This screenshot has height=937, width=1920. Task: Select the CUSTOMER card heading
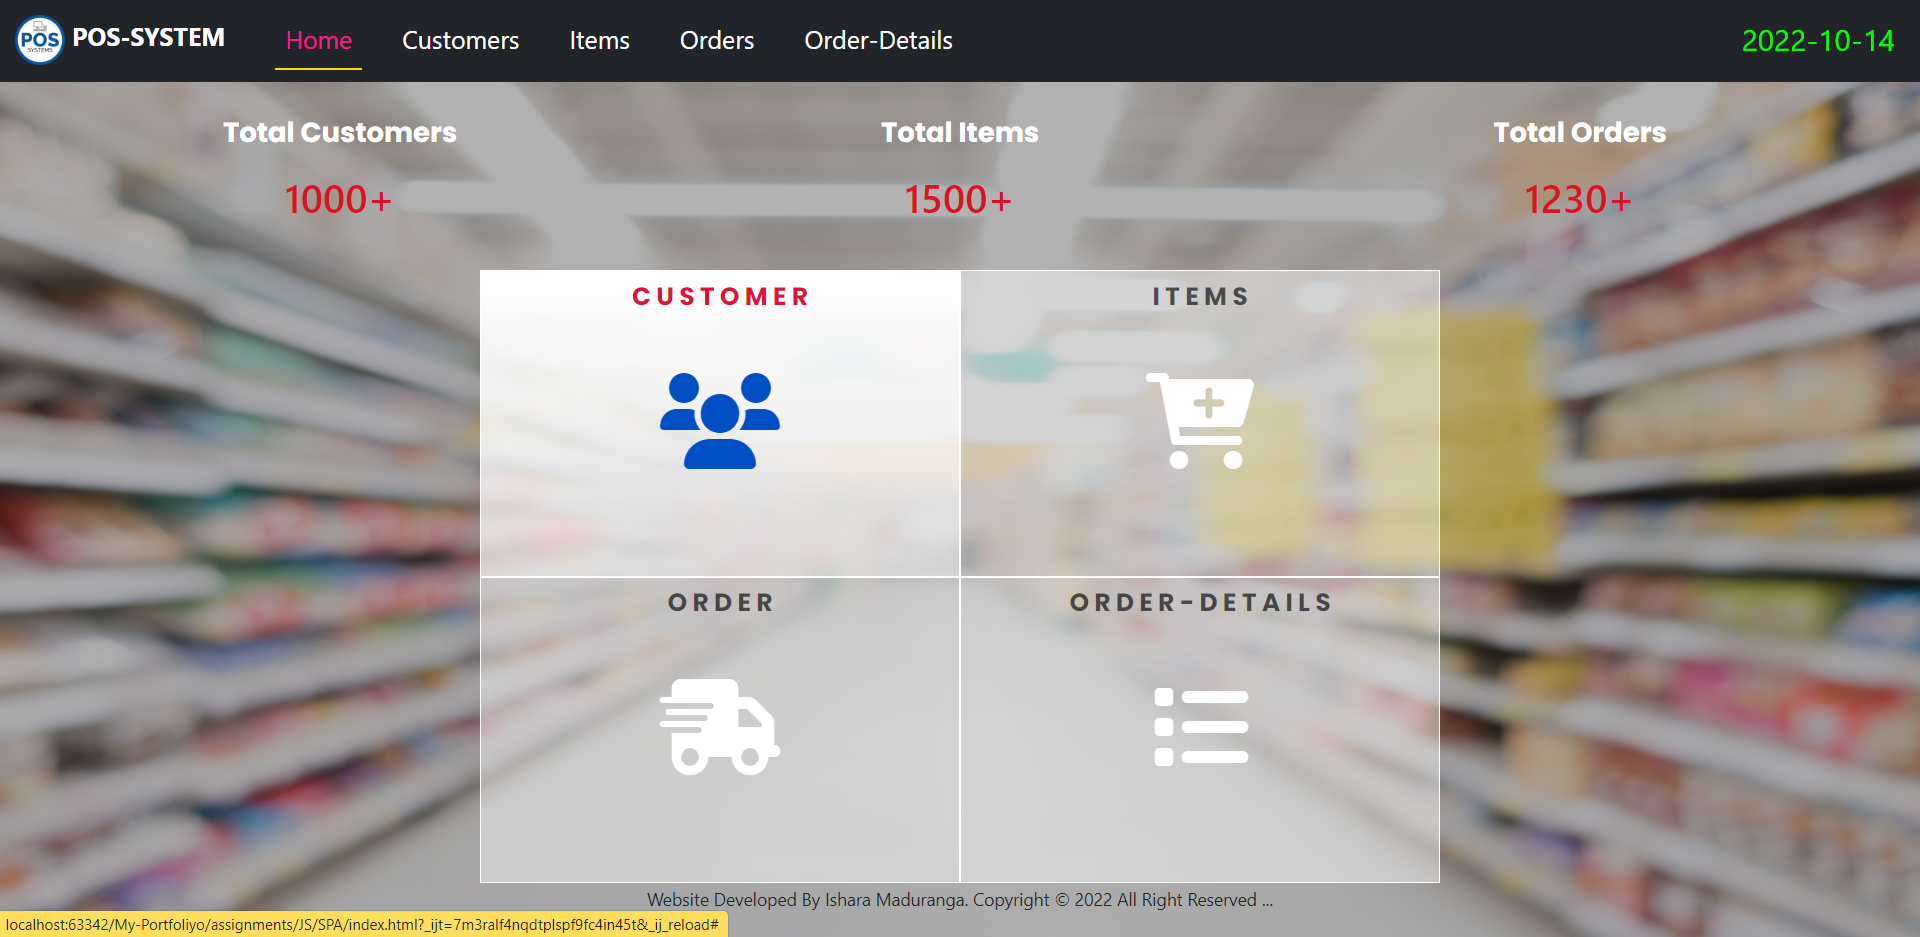pos(720,297)
